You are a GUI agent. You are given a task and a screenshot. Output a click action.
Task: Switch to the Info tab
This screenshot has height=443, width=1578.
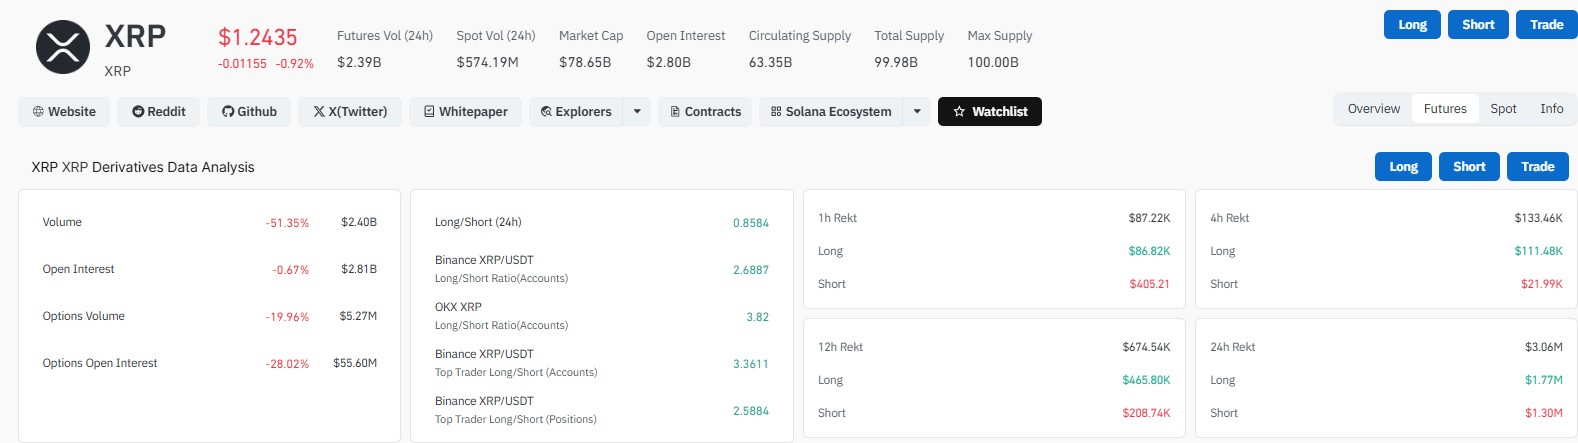tap(1552, 109)
